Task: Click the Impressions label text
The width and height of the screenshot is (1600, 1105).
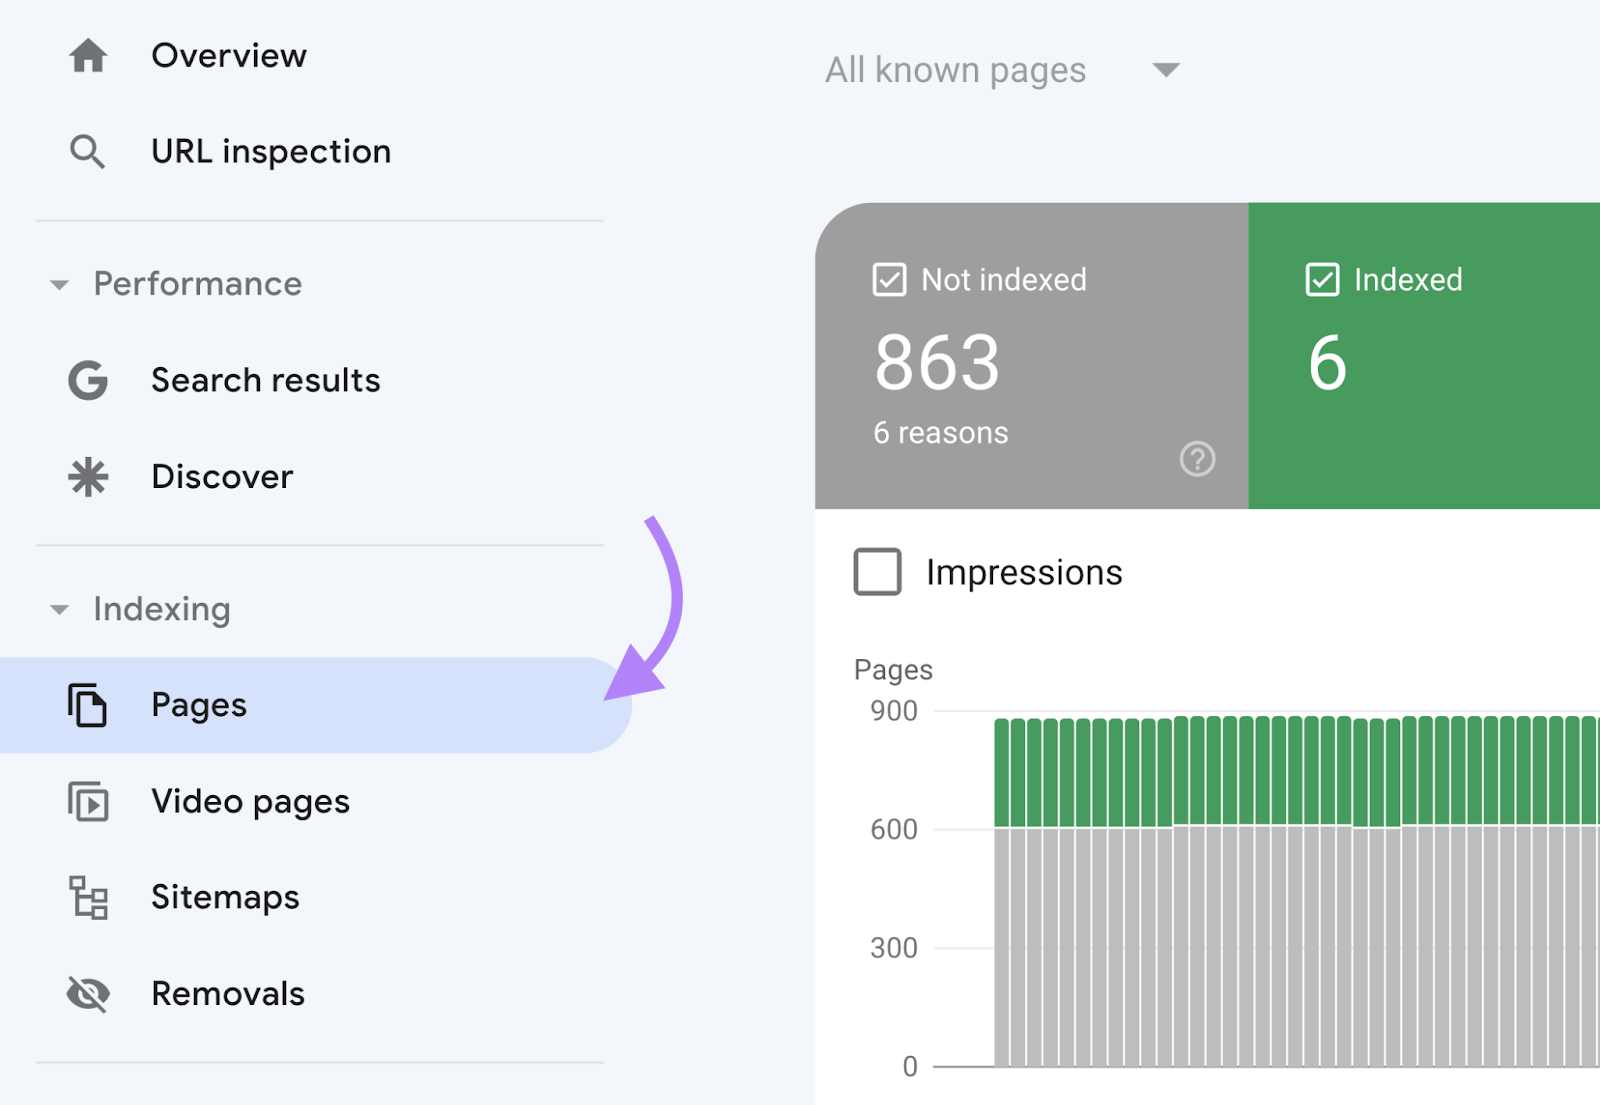Action: point(1024,573)
